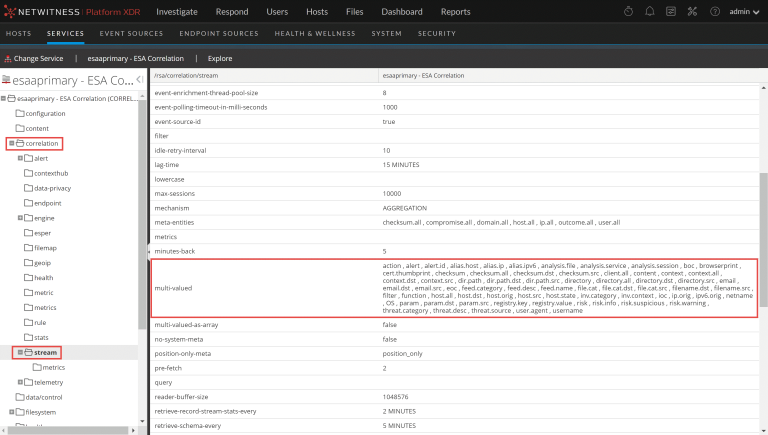Open the admin user dropdown

pos(744,11)
